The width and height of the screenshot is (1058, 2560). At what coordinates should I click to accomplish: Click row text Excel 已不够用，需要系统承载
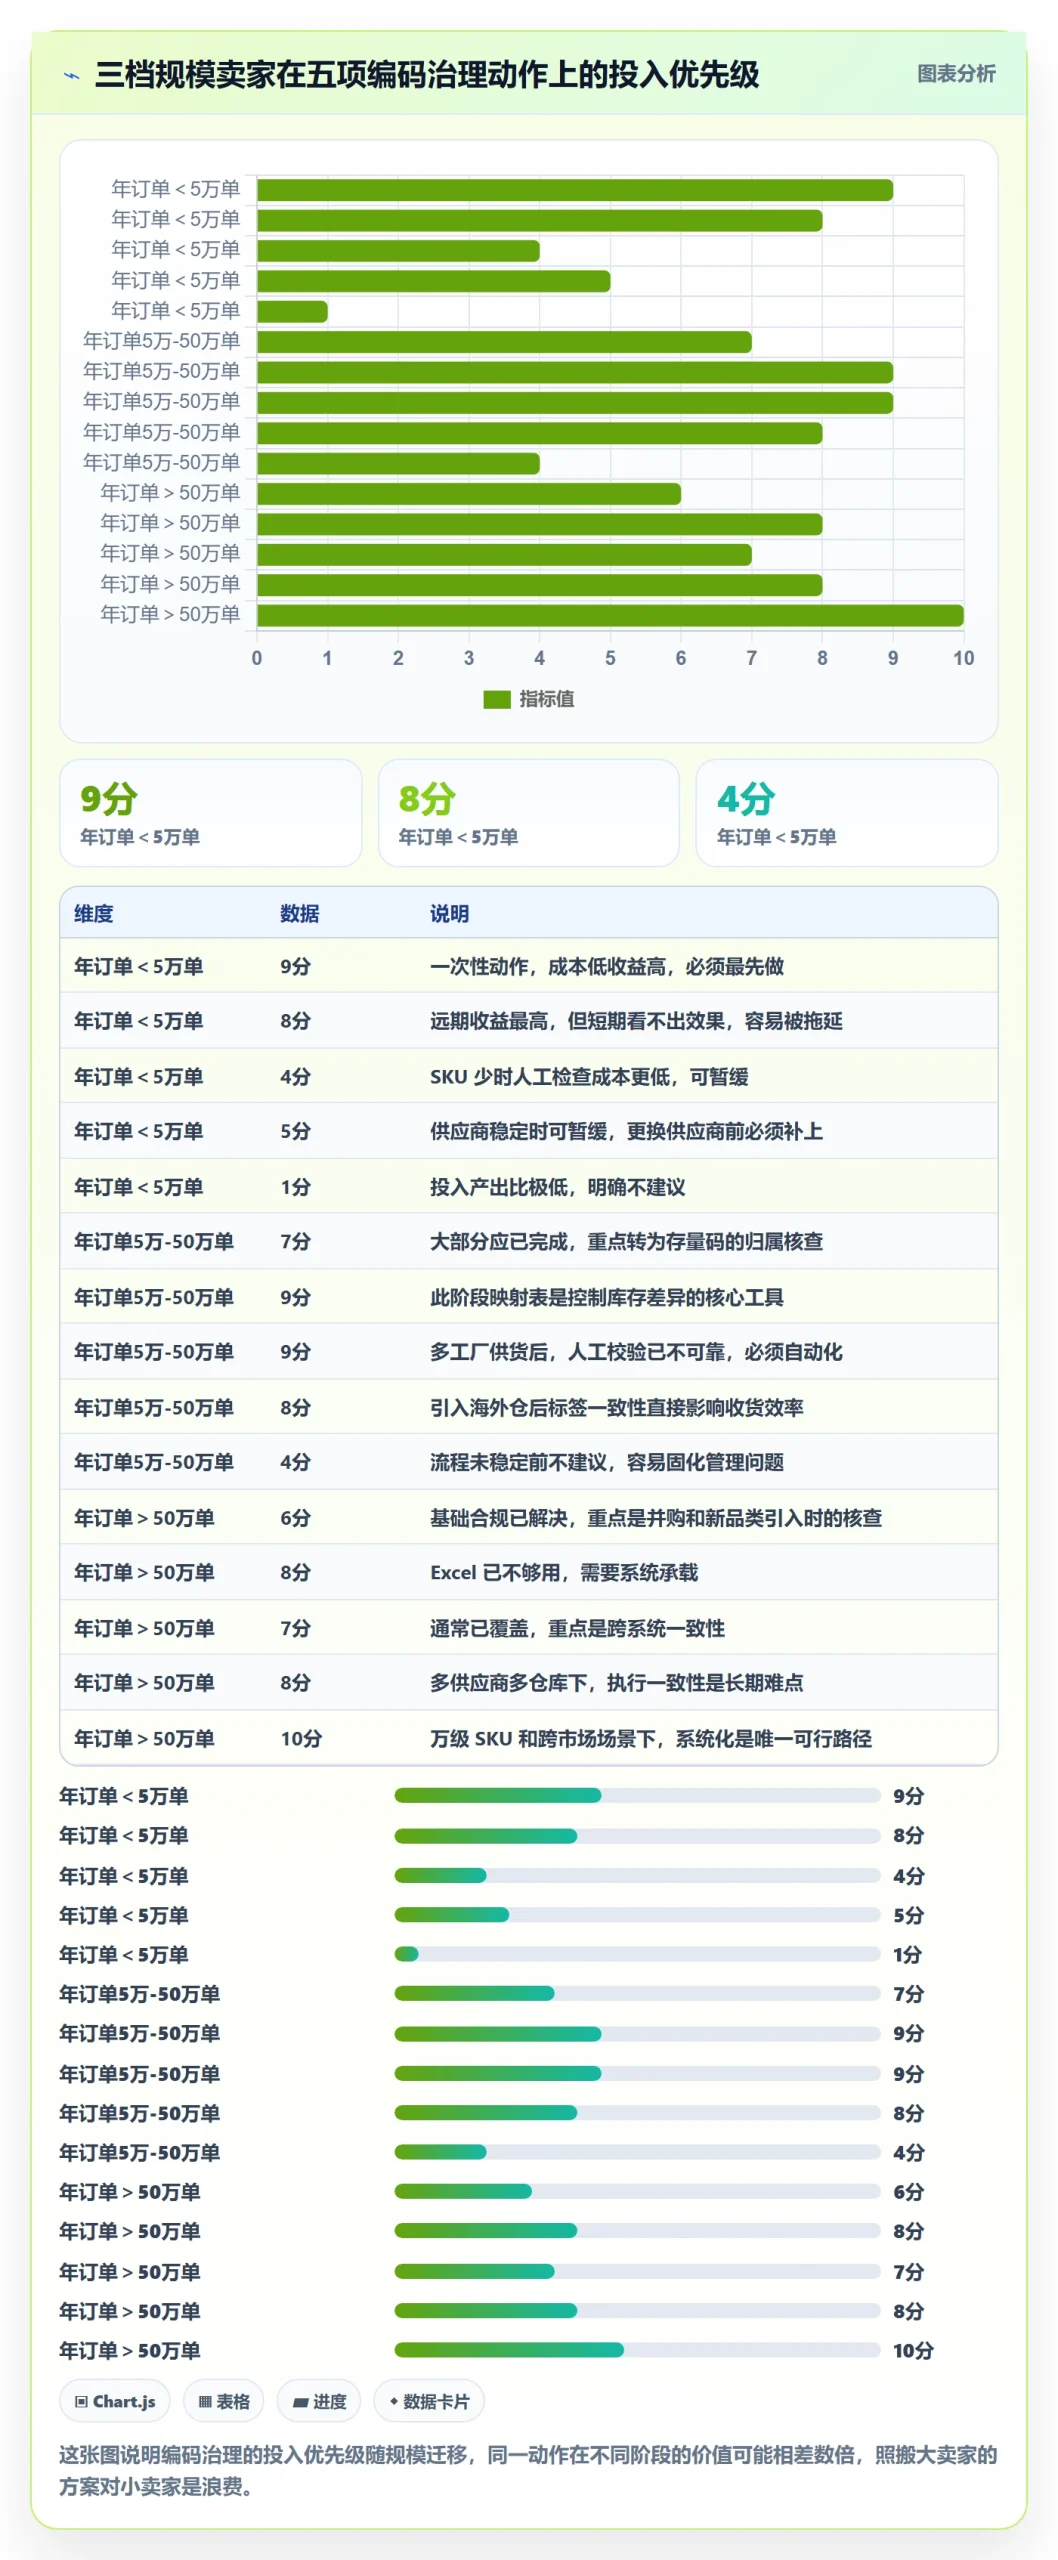click(564, 1572)
